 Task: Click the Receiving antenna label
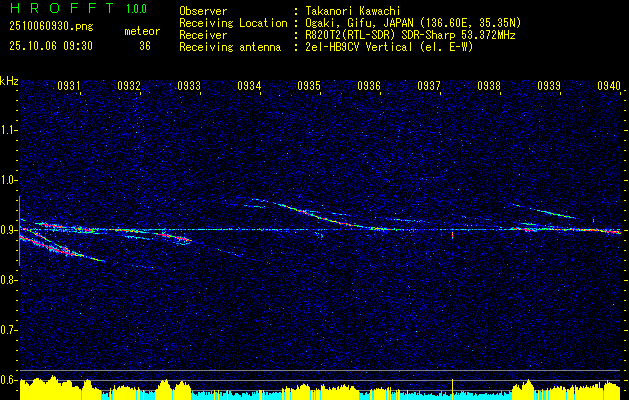(230, 47)
